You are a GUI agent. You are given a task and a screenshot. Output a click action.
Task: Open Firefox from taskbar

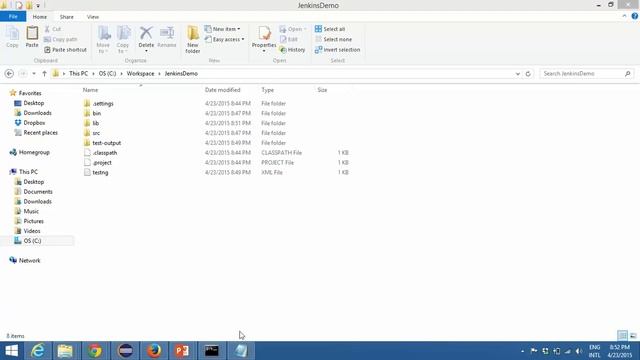154,351
